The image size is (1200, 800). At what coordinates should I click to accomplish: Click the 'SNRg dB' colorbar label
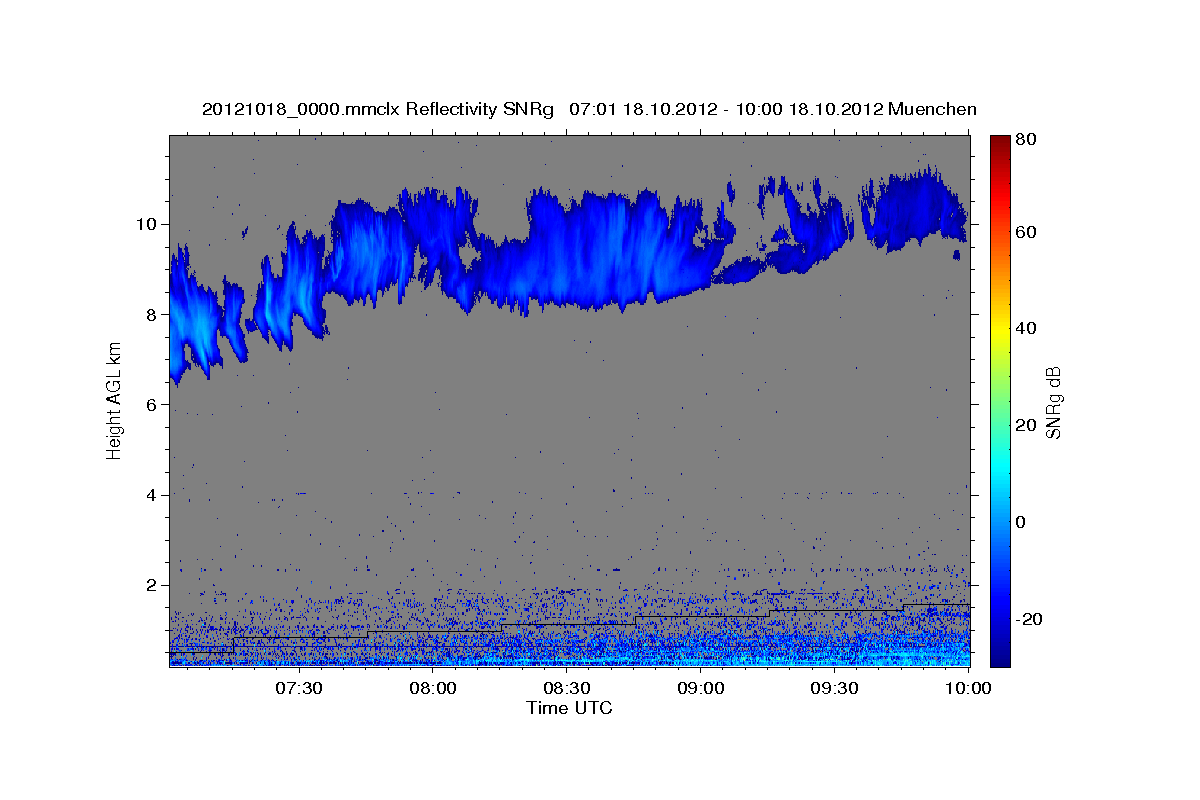(x=1053, y=401)
